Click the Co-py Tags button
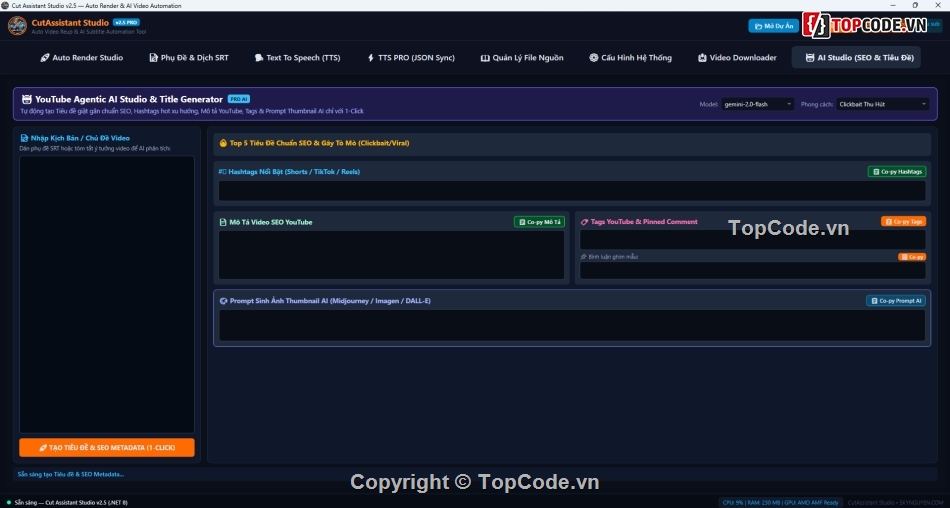Viewport: 950px width, 508px height. [x=903, y=221]
